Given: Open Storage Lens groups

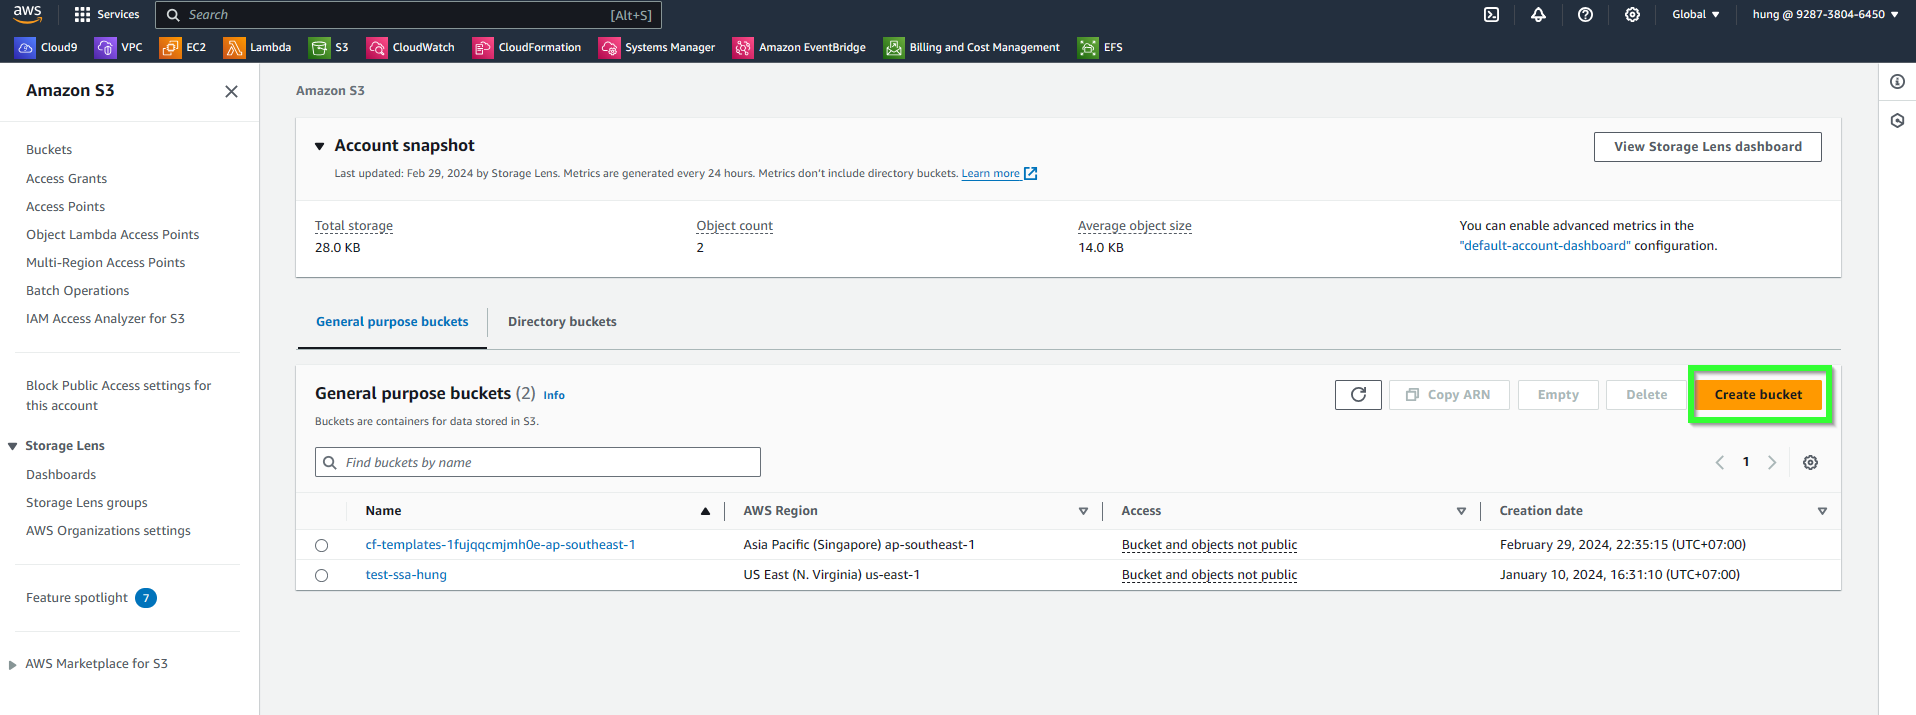Looking at the screenshot, I should [86, 503].
